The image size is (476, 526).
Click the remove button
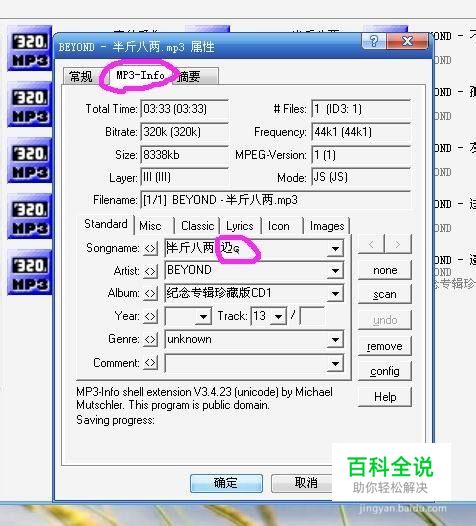[385, 346]
